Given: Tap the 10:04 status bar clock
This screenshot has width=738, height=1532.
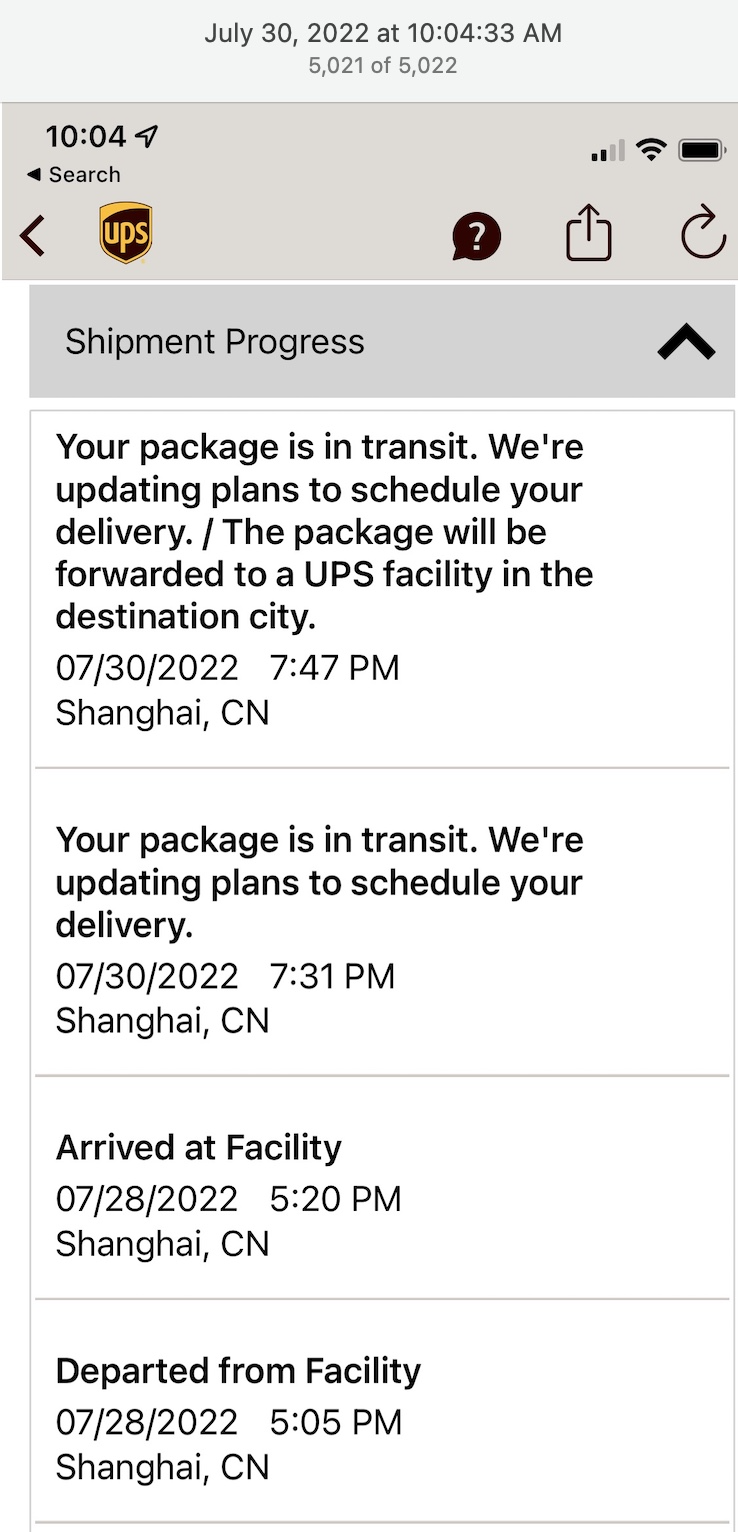Looking at the screenshot, I should point(86,136).
